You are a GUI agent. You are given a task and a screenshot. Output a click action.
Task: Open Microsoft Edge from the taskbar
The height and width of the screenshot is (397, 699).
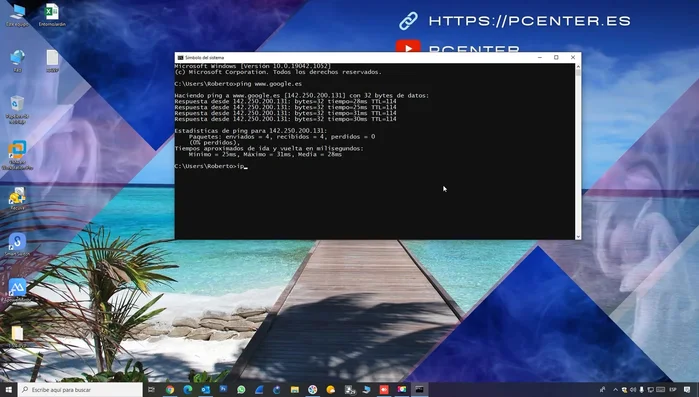(x=188, y=389)
